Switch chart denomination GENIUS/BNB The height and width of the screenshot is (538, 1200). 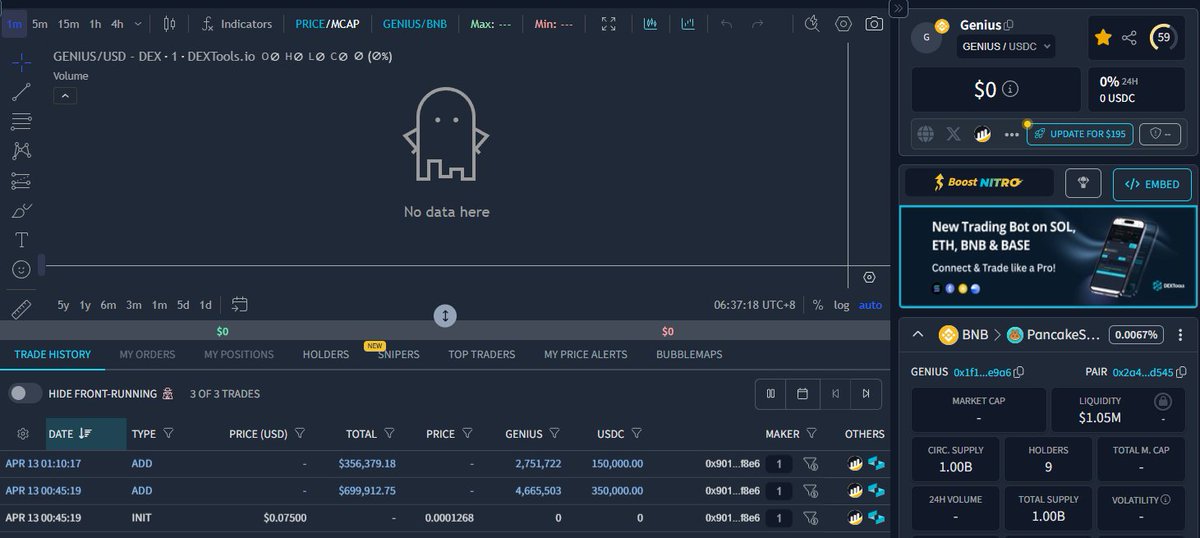tap(415, 23)
